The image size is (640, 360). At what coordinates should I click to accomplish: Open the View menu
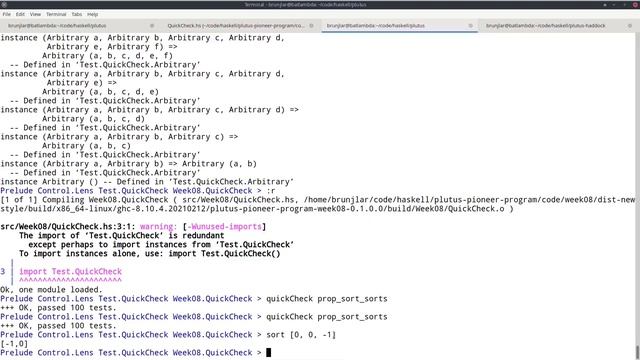(35, 14)
